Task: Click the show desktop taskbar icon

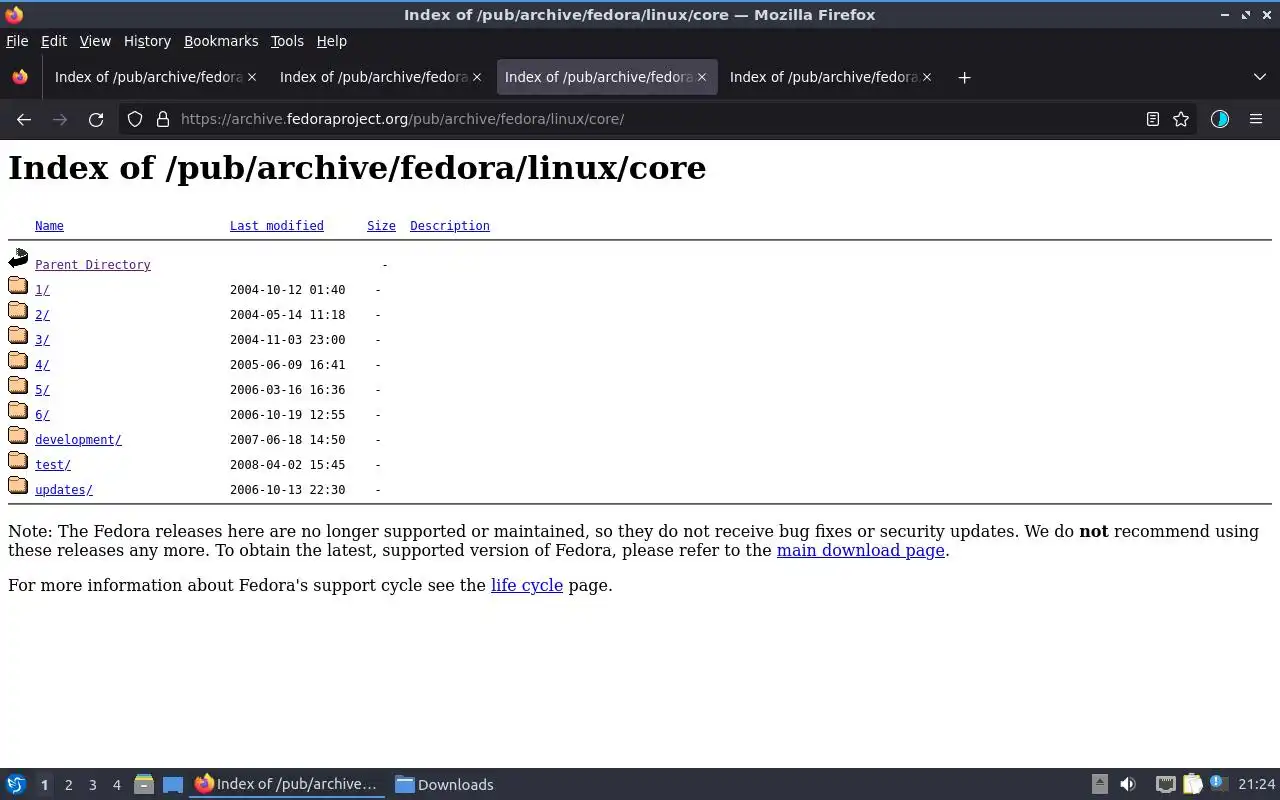Action: tap(172, 785)
